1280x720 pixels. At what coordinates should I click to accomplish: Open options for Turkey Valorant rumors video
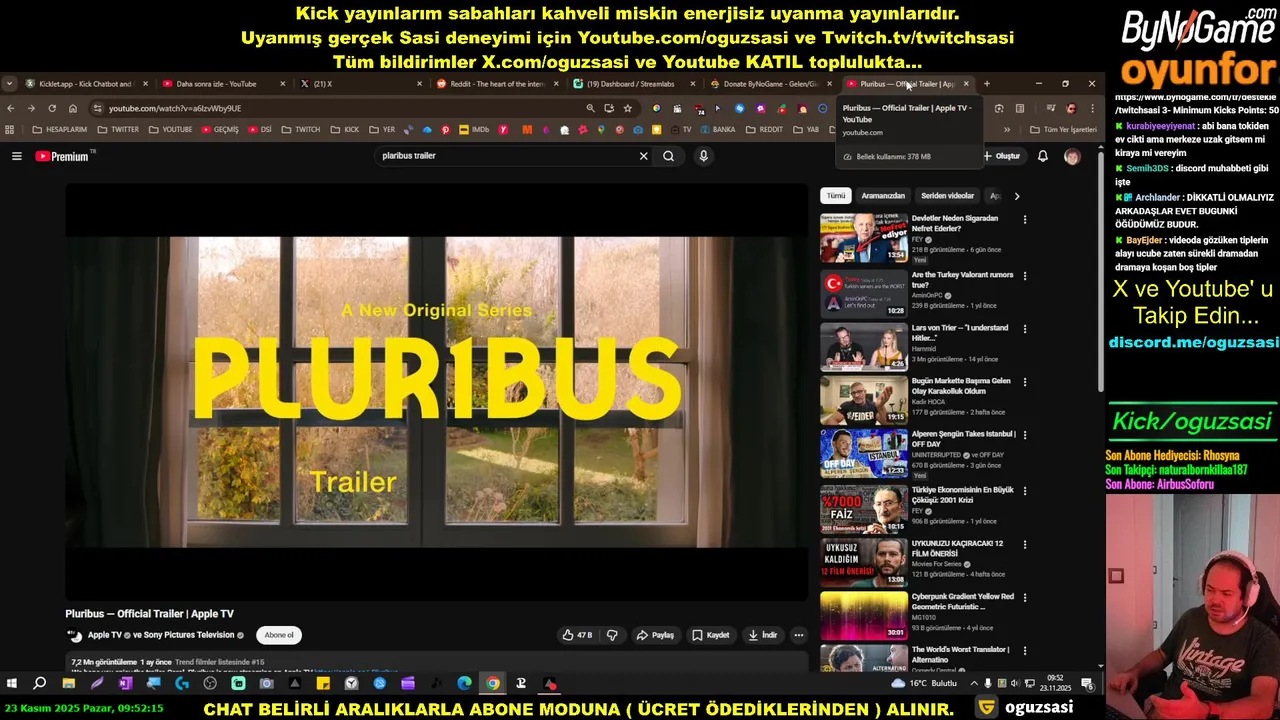pos(1024,276)
